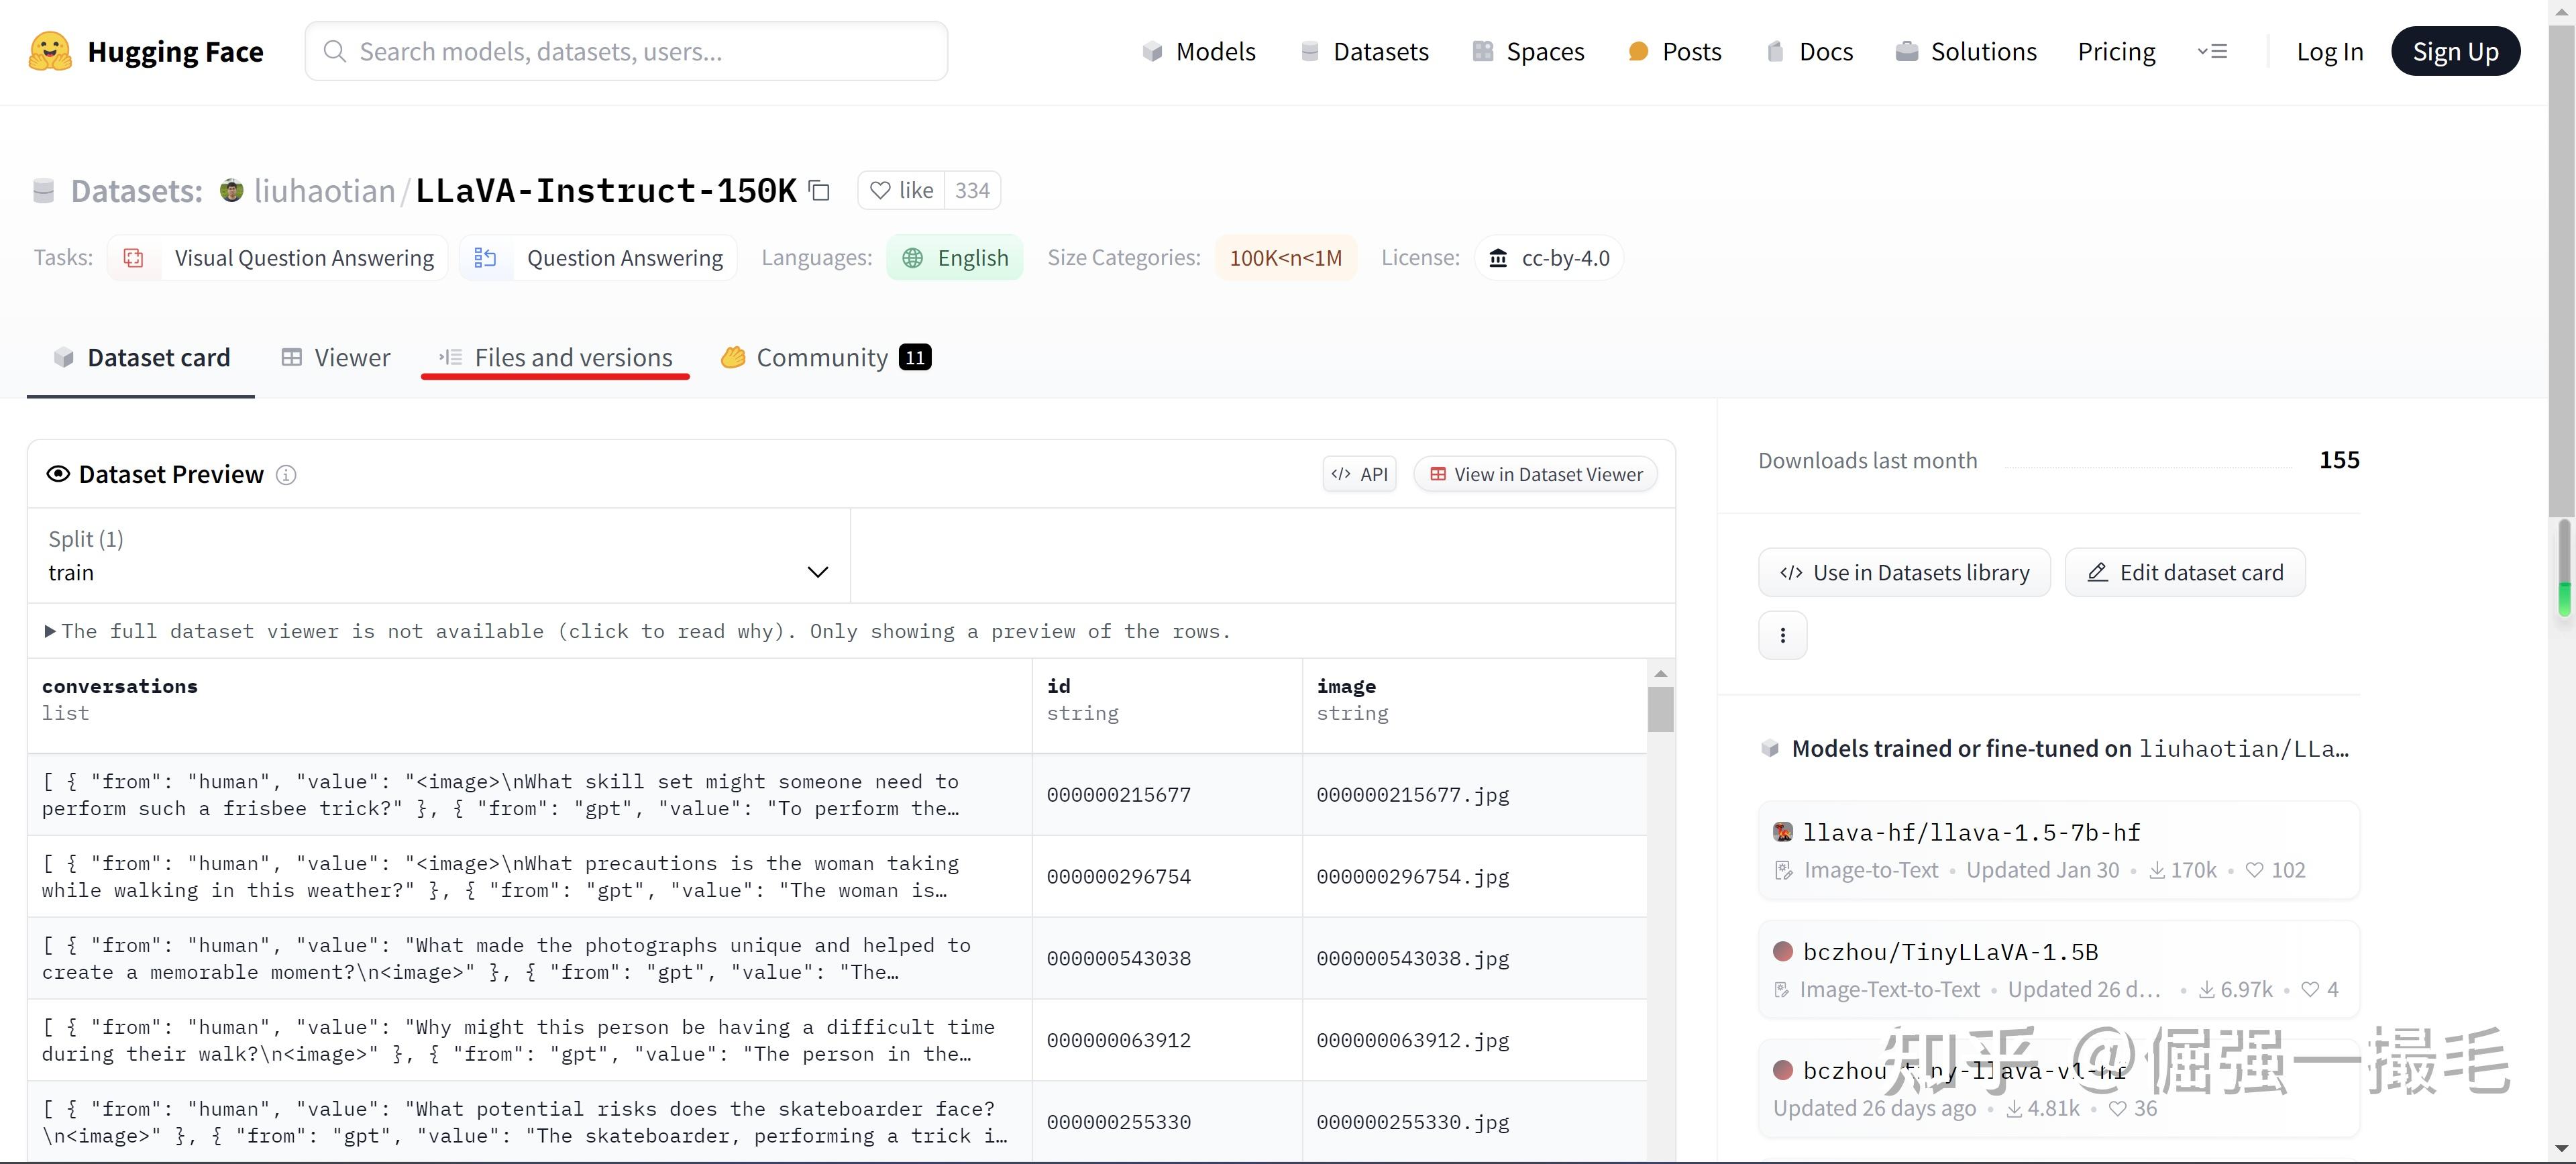Open the Docs page
Image resolution: width=2576 pixels, height=1164 pixels.
(x=1809, y=51)
